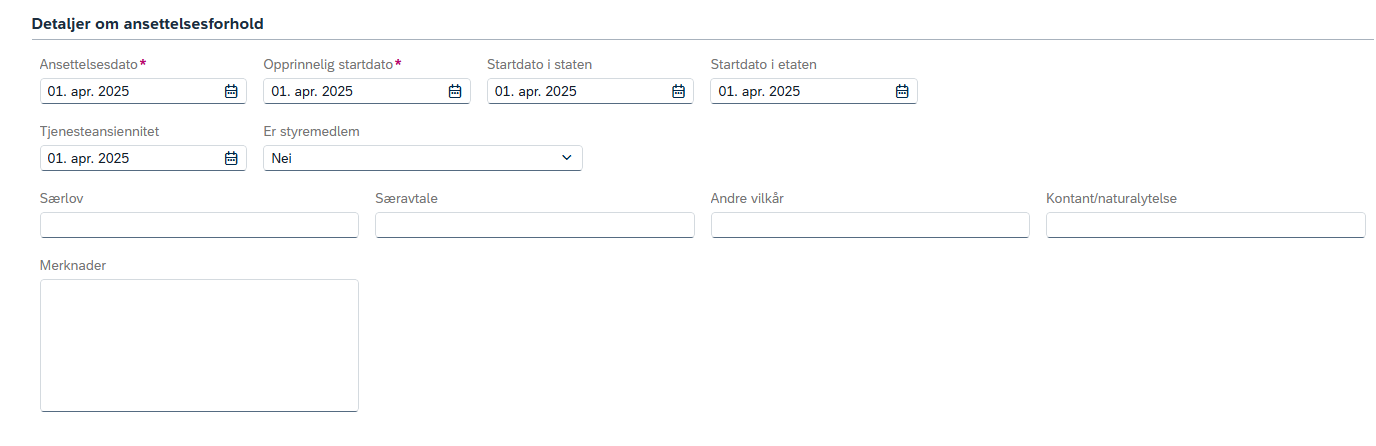Focus the Opprinnelig startdato date text

coord(312,91)
